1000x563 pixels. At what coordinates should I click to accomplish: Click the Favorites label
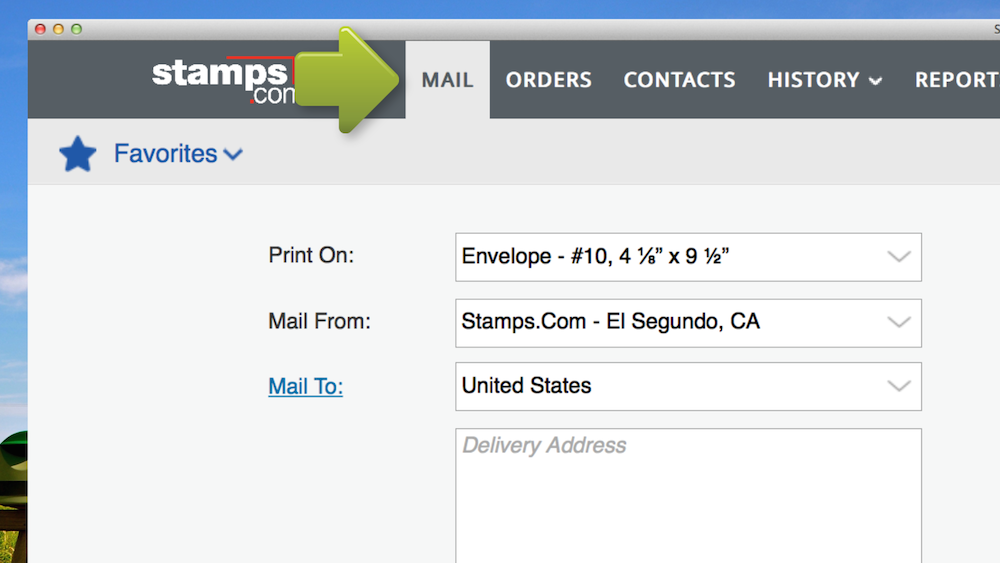[165, 154]
